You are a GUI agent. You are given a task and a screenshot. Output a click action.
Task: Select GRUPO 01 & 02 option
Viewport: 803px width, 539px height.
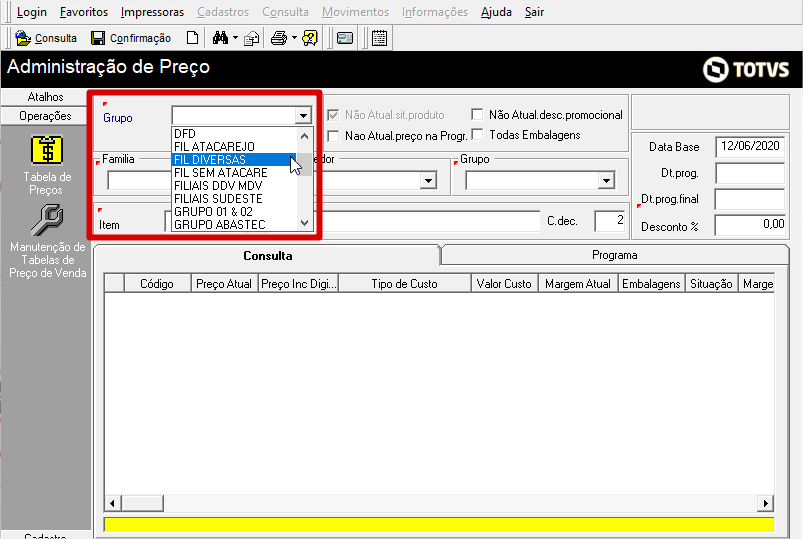[x=234, y=212]
